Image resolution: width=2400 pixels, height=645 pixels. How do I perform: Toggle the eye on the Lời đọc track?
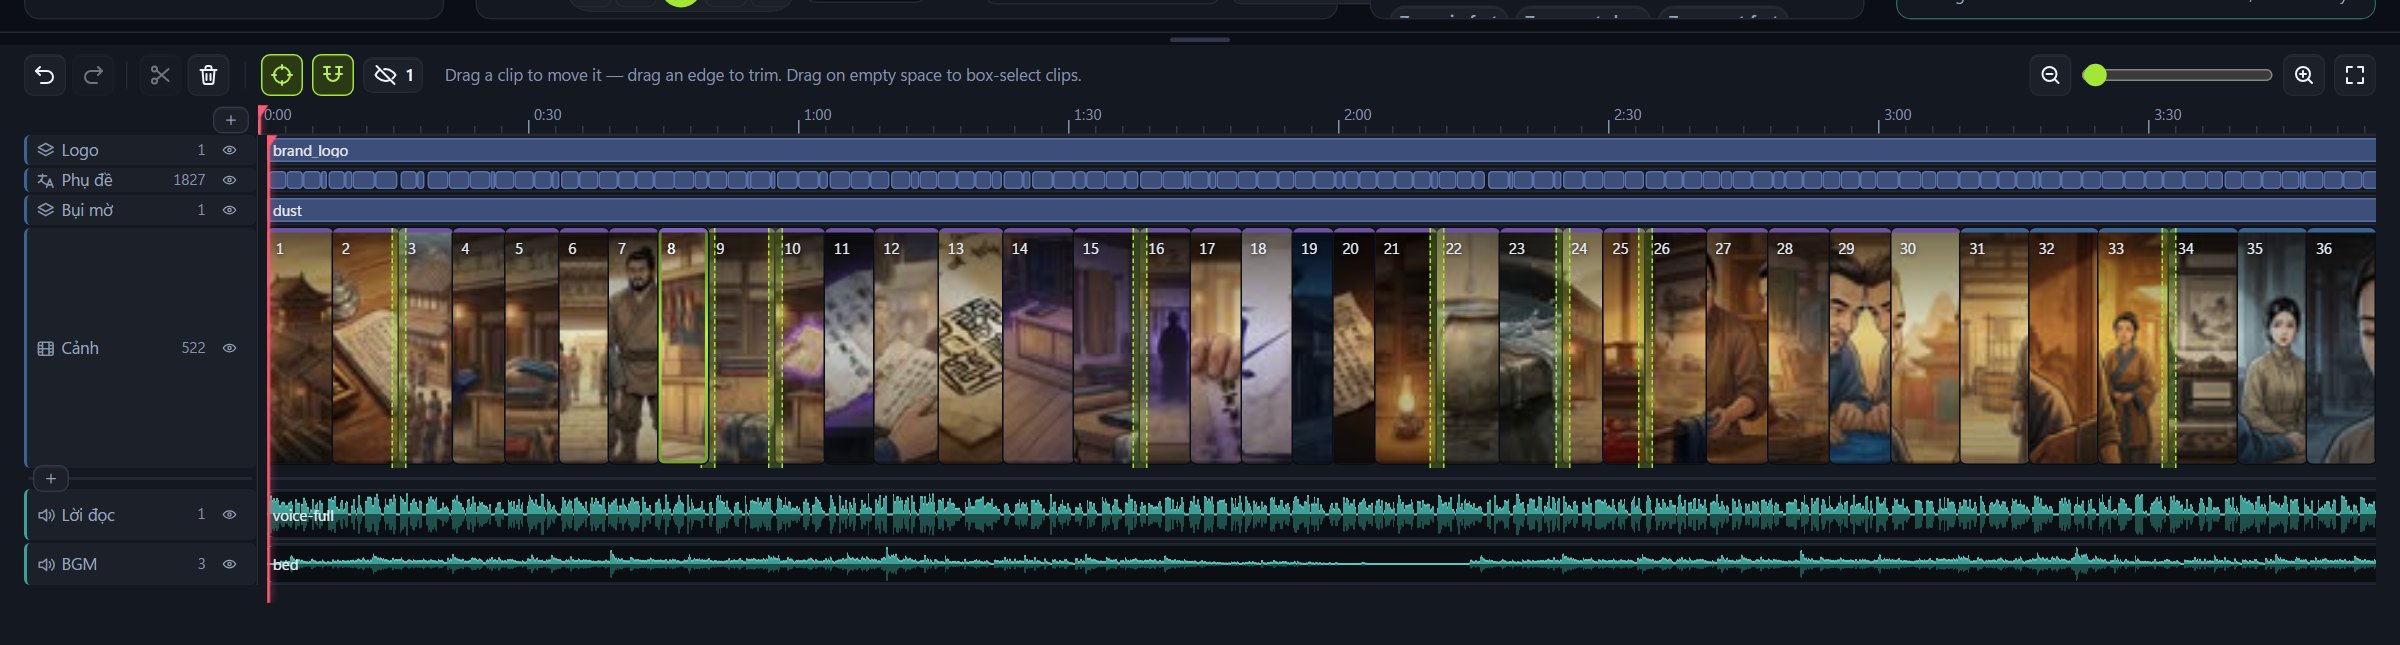(x=229, y=515)
